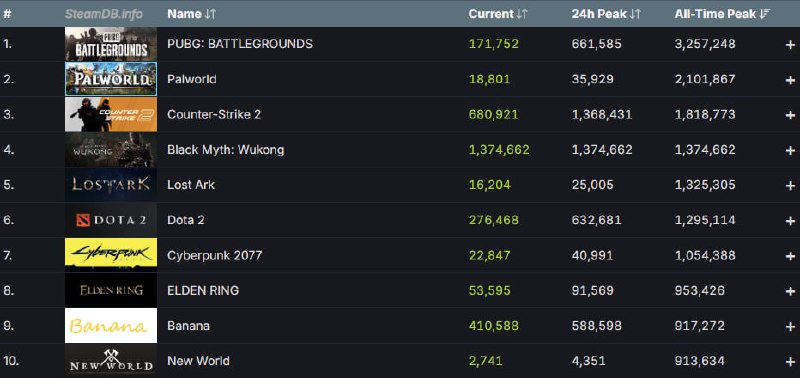Click the plus icon in Dota 2 row

[790, 221]
